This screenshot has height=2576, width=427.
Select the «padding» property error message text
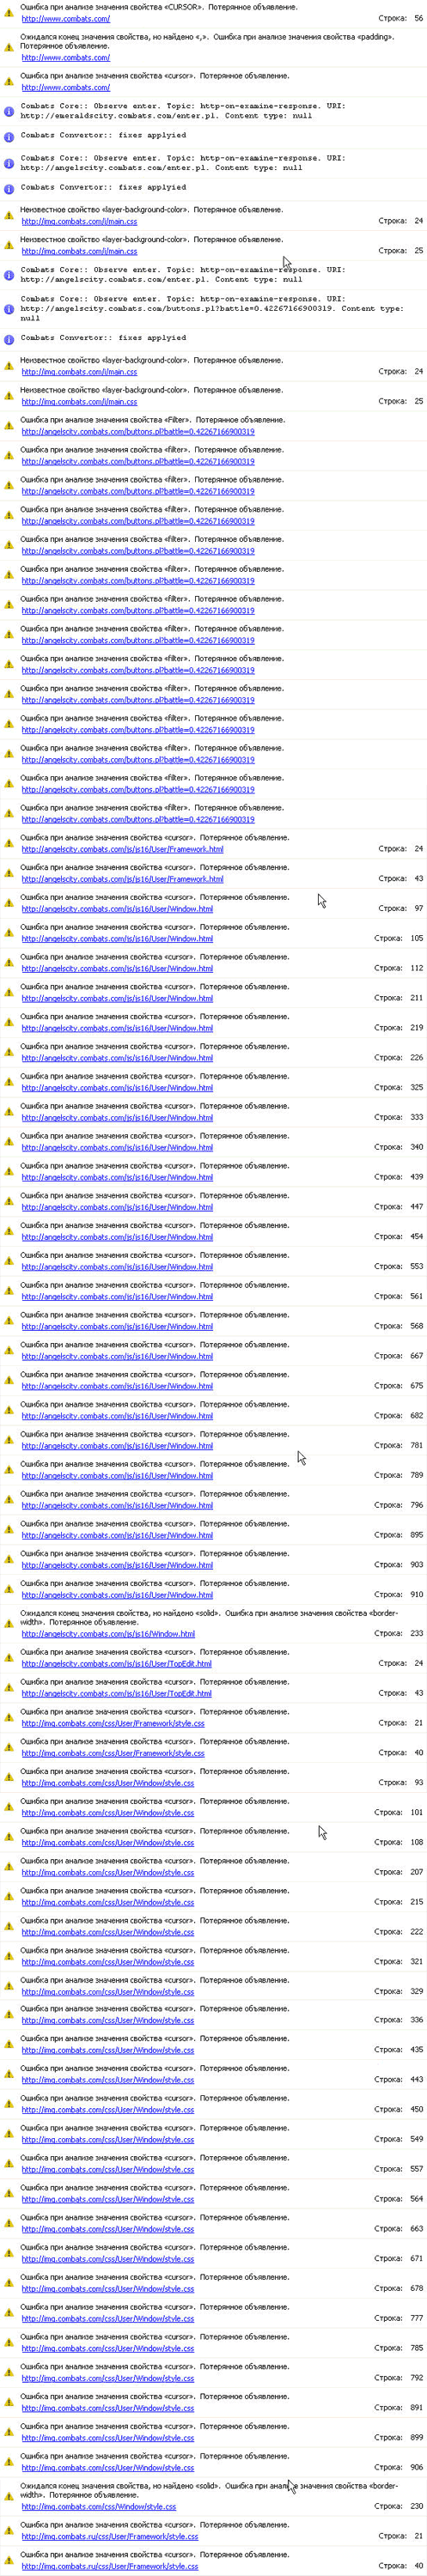[207, 42]
